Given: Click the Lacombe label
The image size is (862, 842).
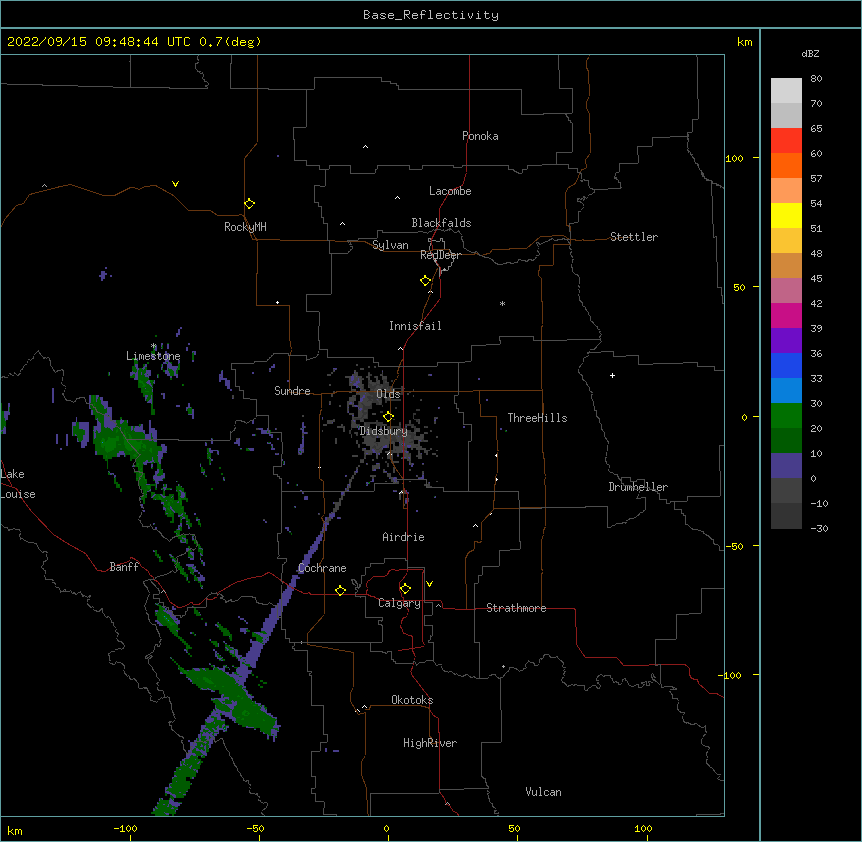Looking at the screenshot, I should pos(450,191).
